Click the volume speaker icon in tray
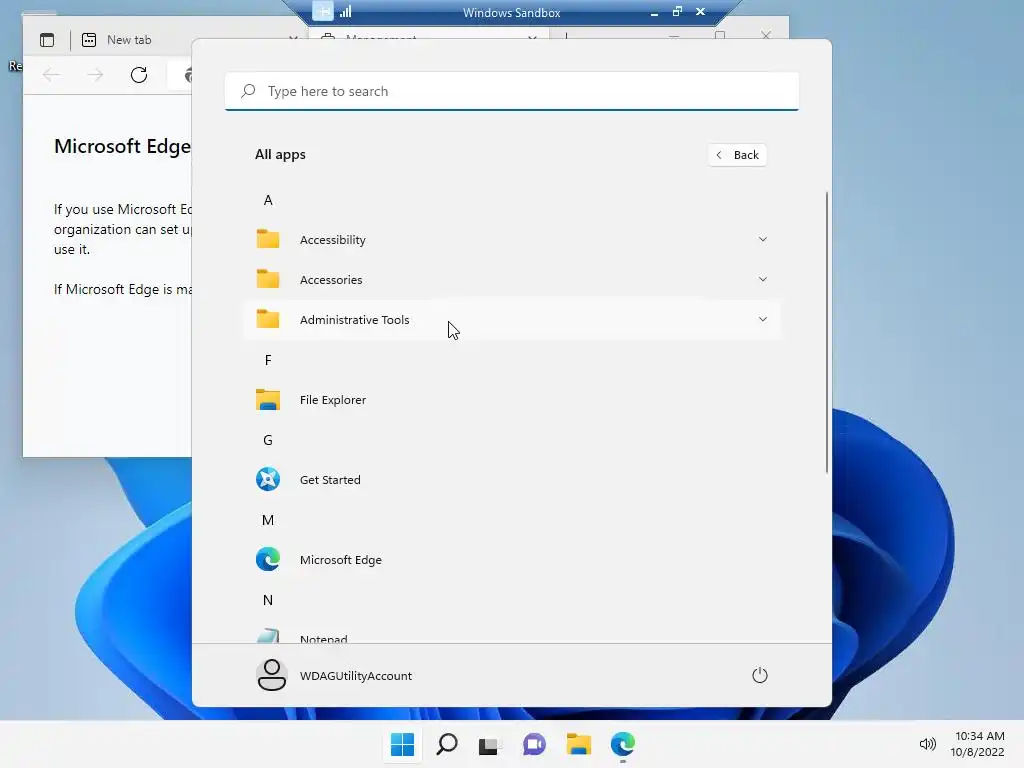Screen dimensions: 1024x768 coord(927,744)
